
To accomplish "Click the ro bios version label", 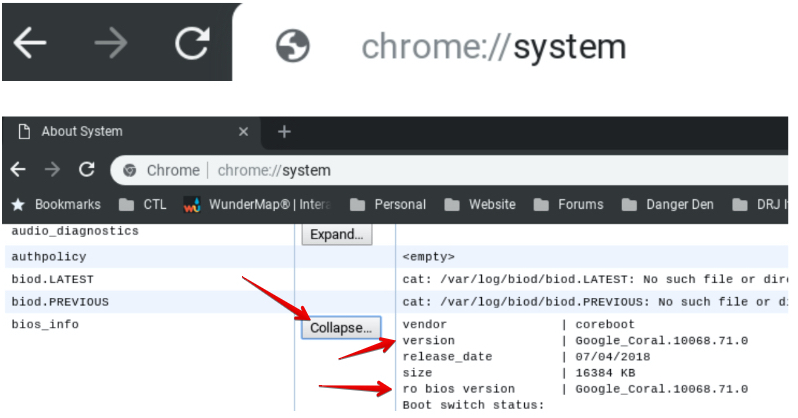I will click(x=459, y=389).
